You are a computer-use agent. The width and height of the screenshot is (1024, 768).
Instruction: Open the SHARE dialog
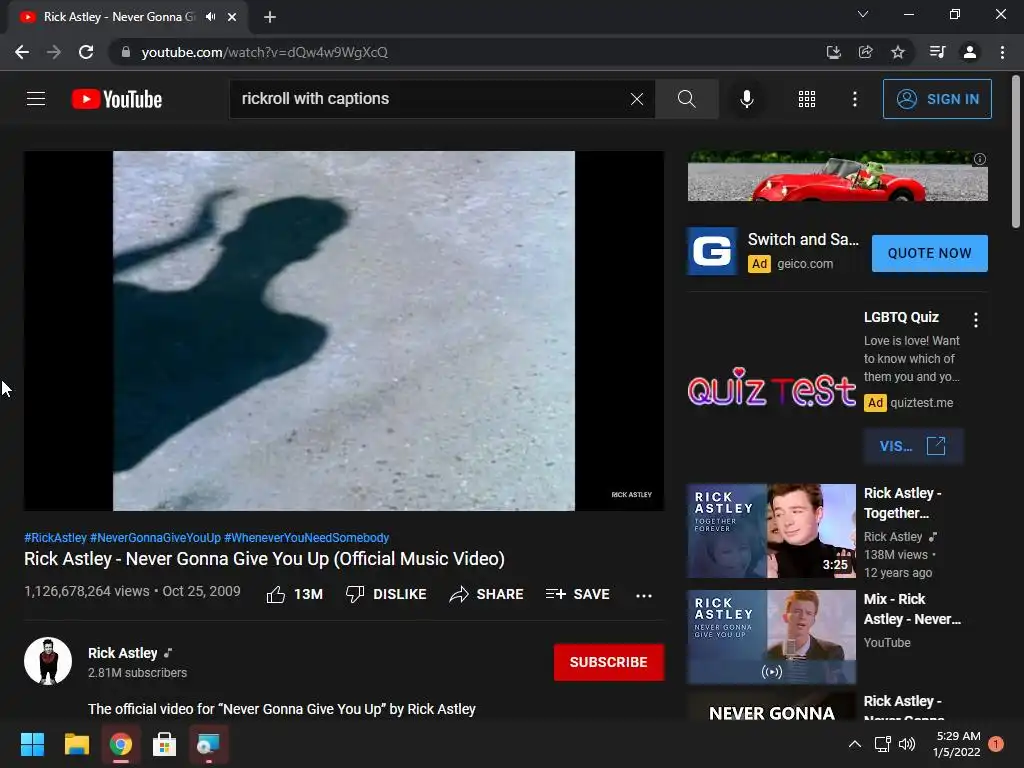pos(487,594)
